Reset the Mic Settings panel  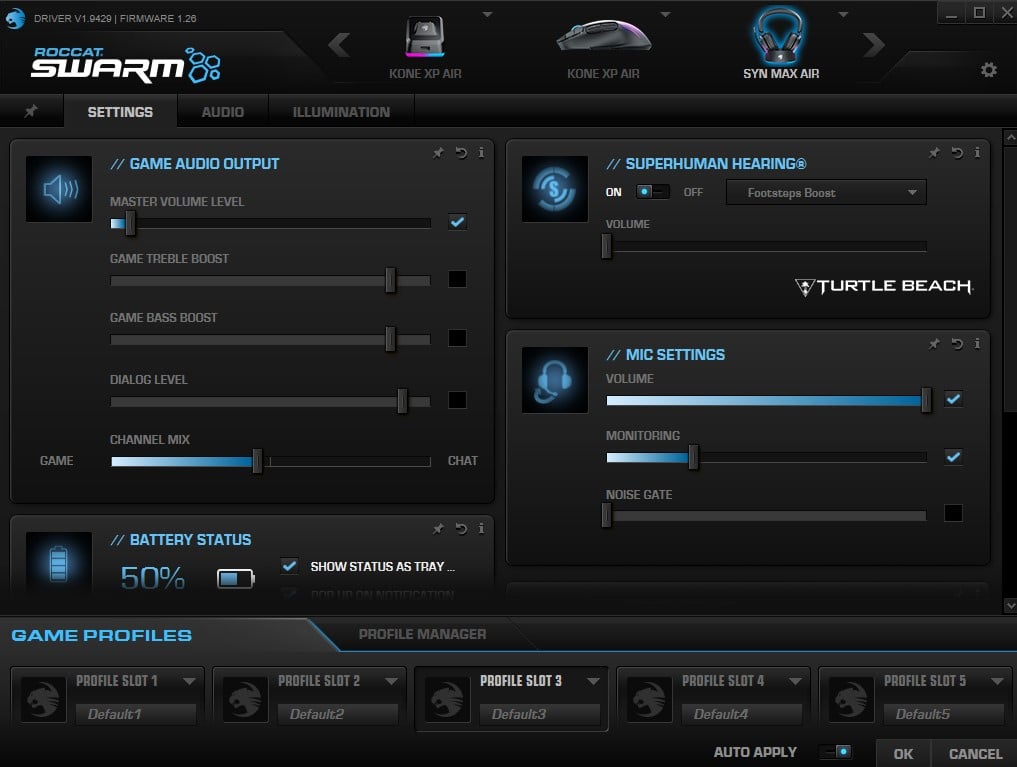pos(957,344)
